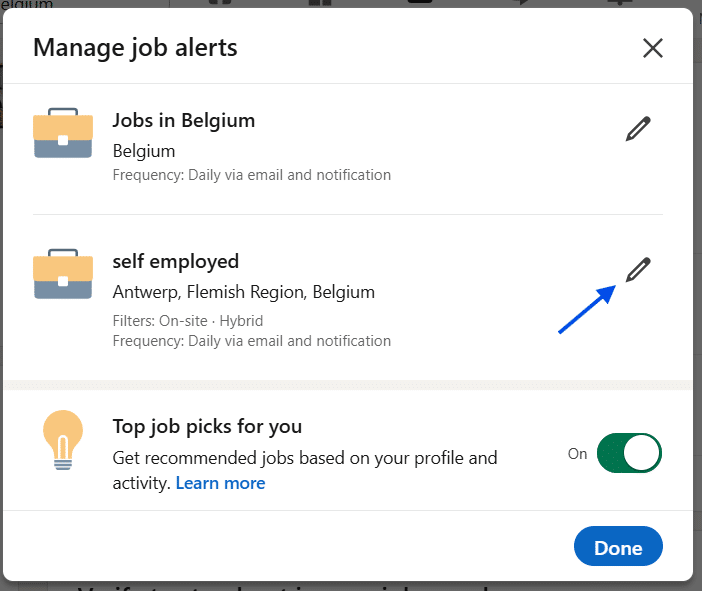This screenshot has height=591, width=702.
Task: Click the Filters: On-site · Hybrid line
Action: (x=188, y=322)
